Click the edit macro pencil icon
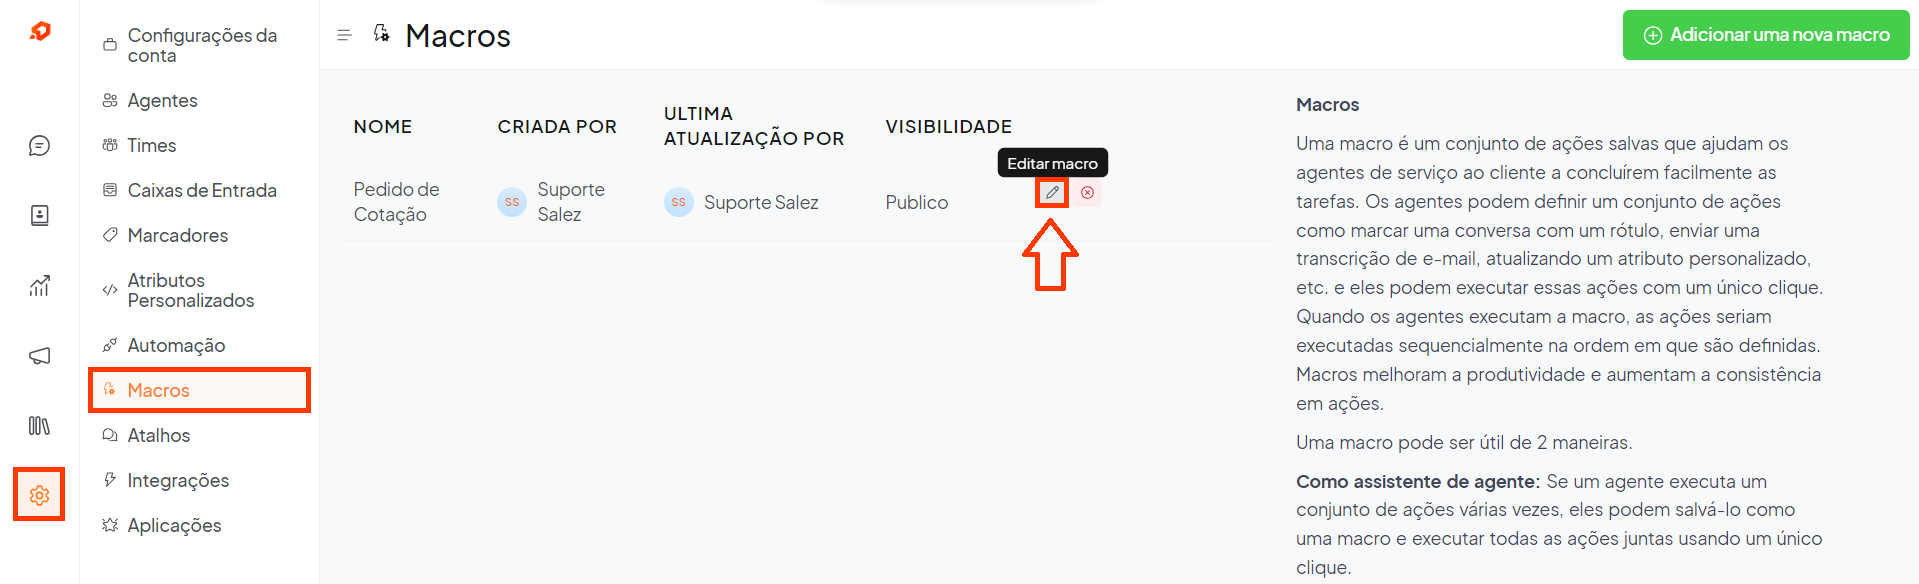Image resolution: width=1919 pixels, height=584 pixels. point(1052,192)
